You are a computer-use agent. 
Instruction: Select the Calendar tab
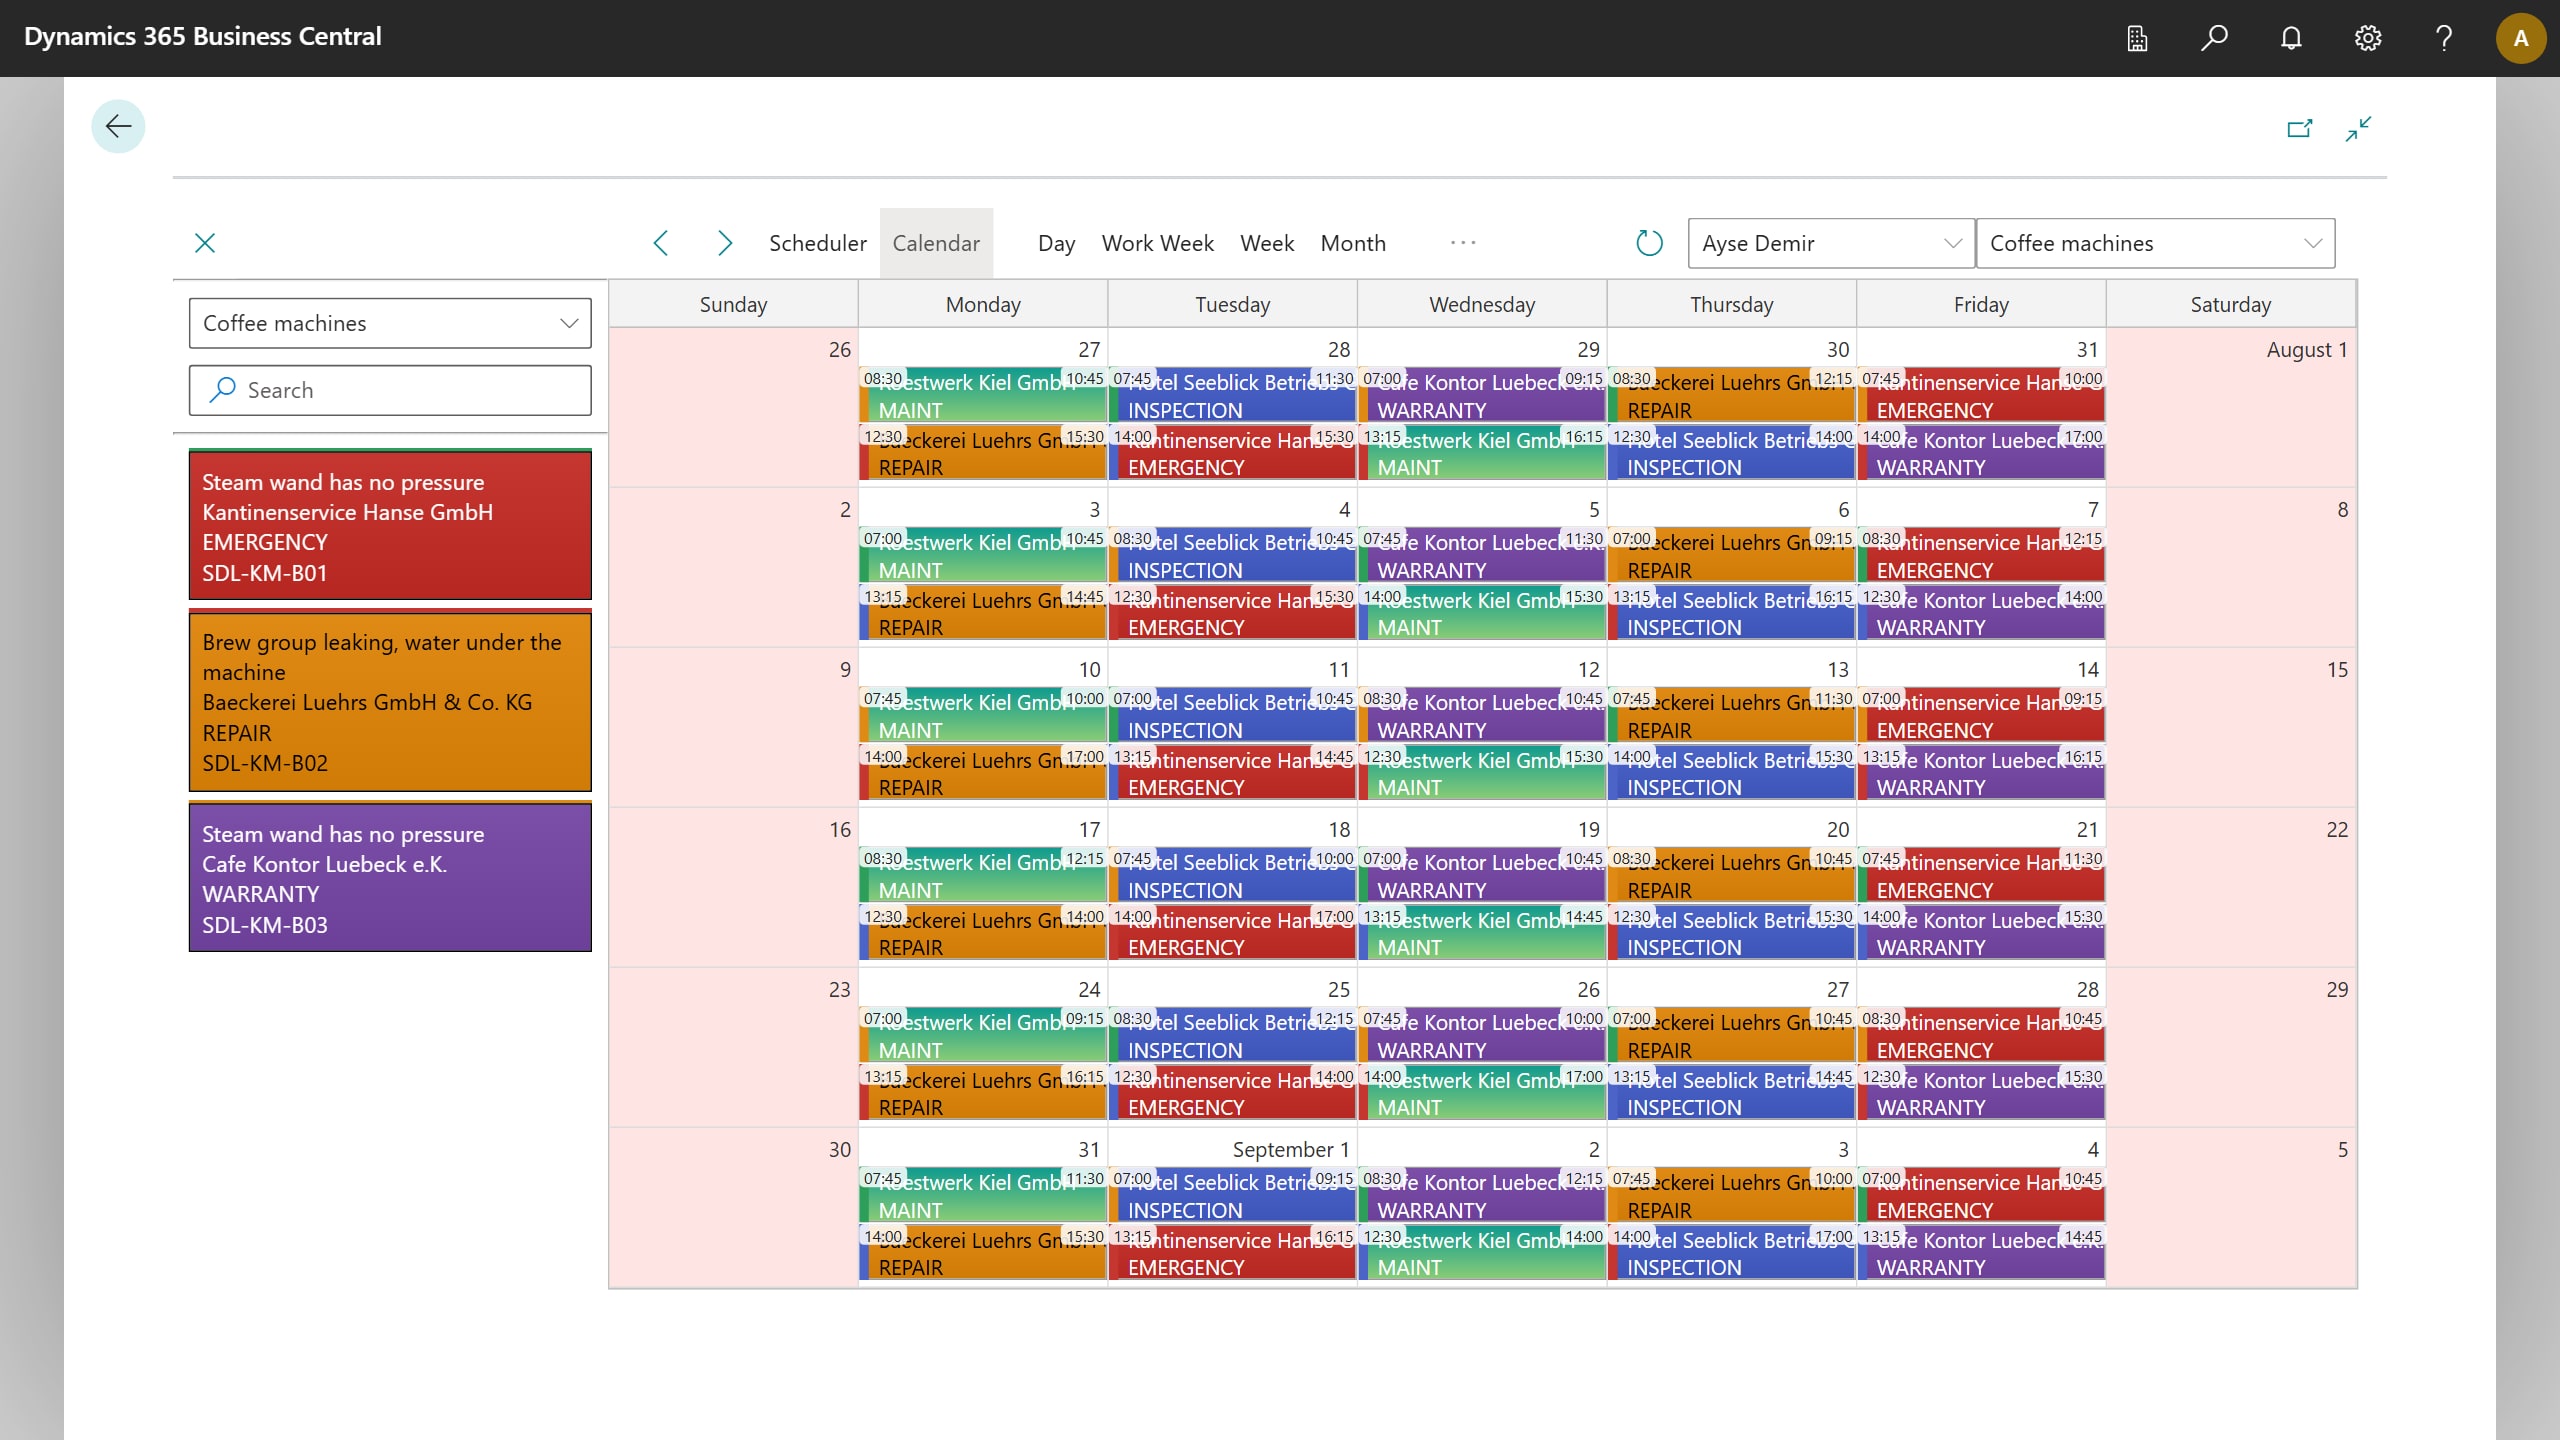[936, 243]
